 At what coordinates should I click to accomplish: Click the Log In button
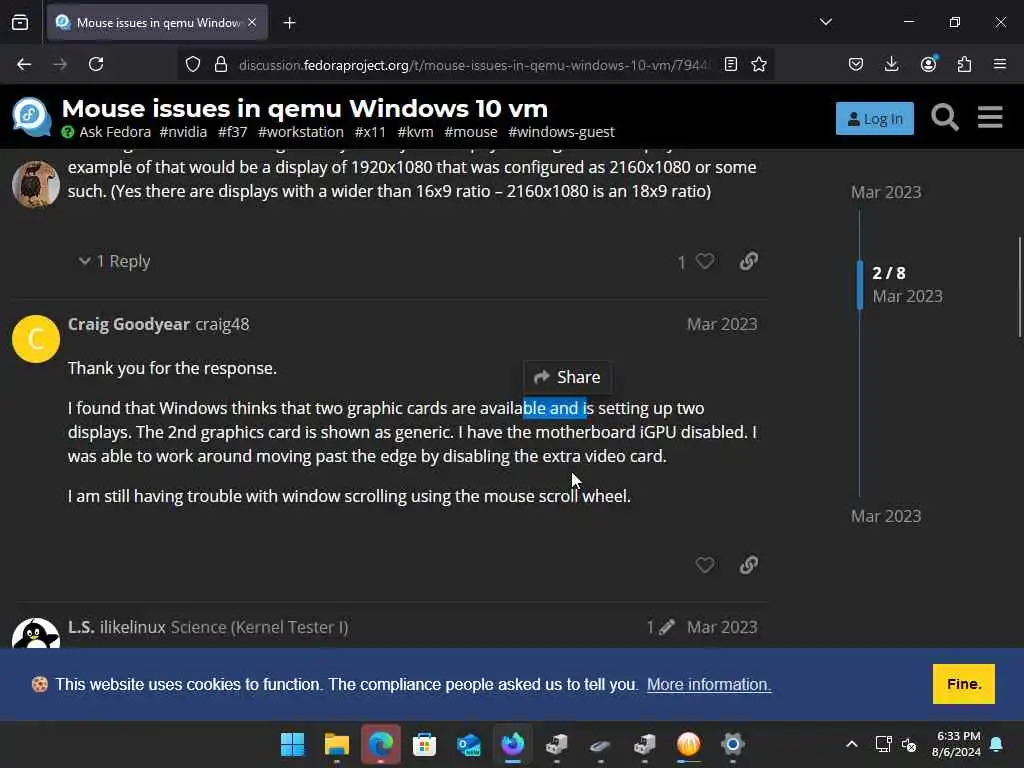[x=874, y=118]
